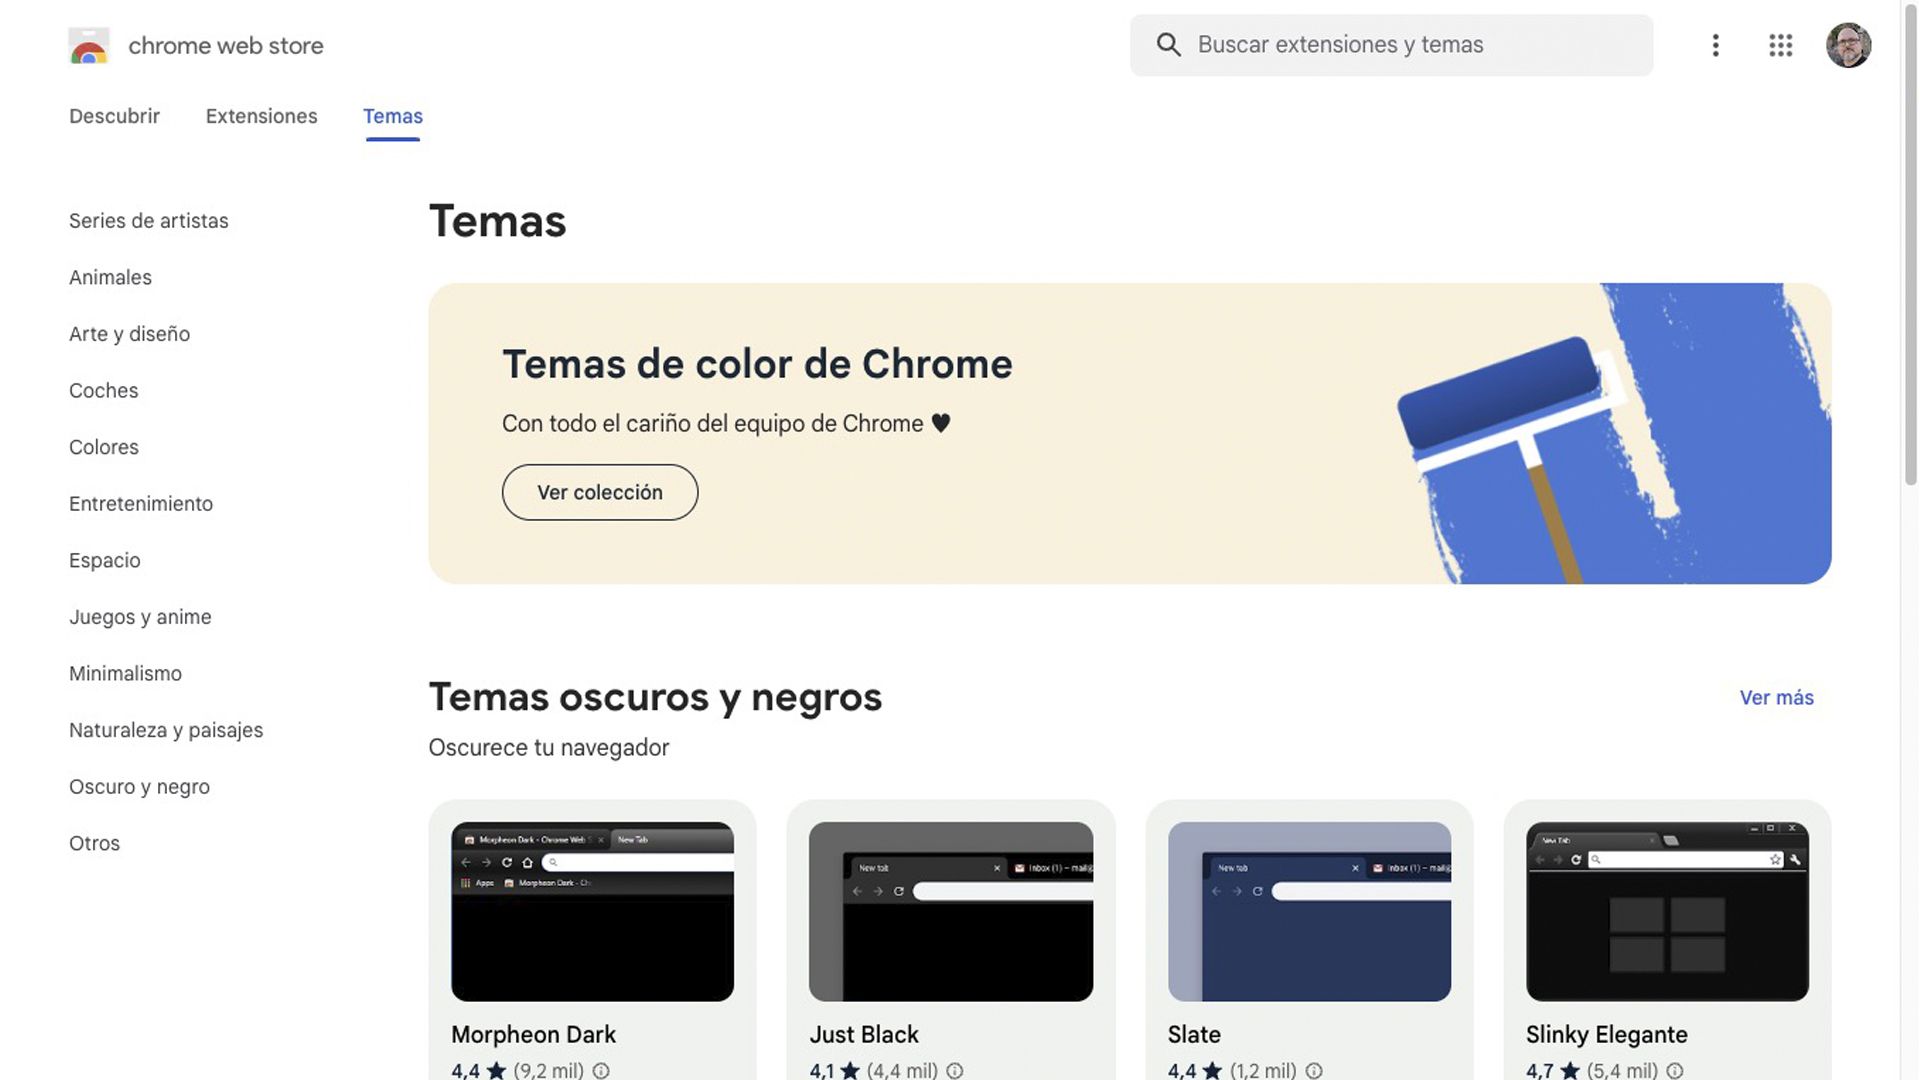Click the info icon next to Just Black rating
1920x1080 pixels.
[956, 1070]
